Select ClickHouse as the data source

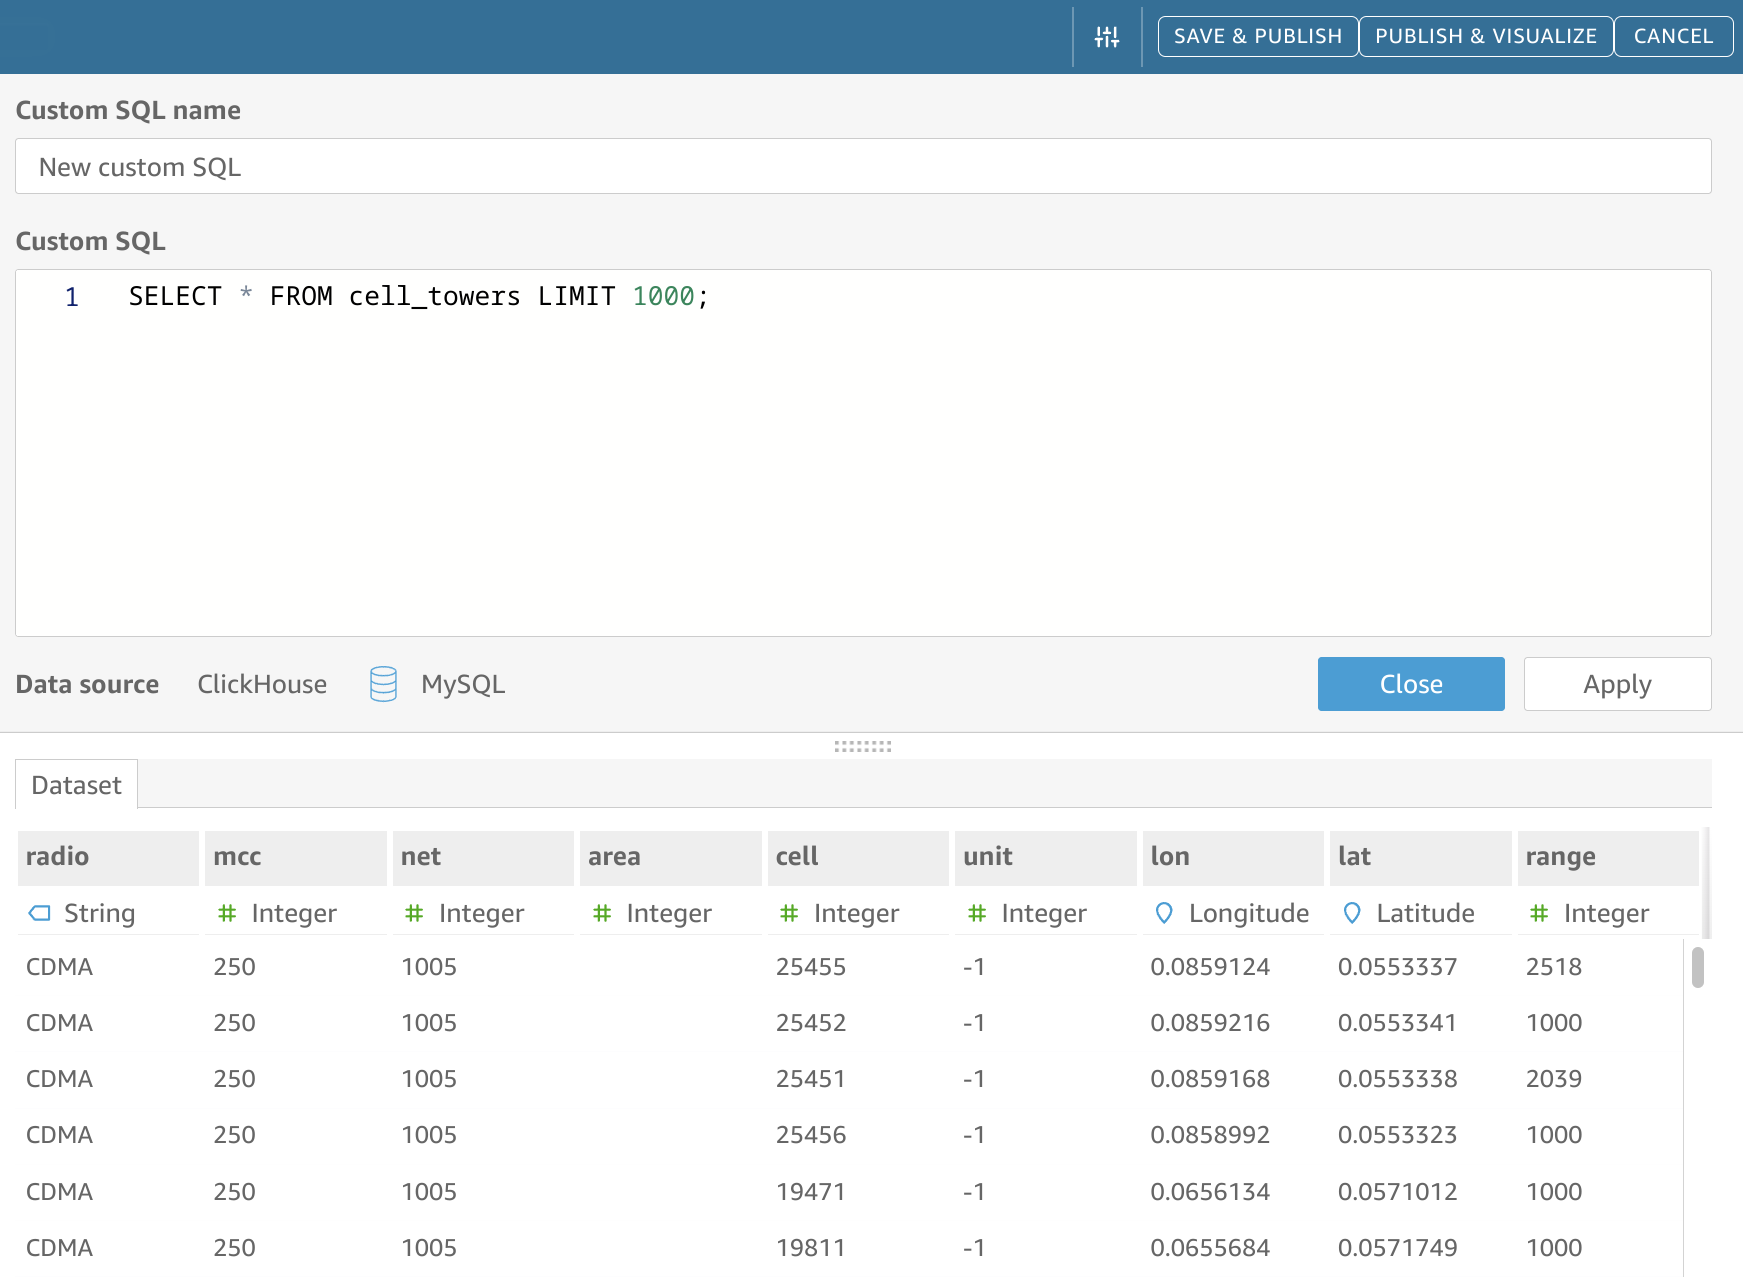[x=262, y=684]
